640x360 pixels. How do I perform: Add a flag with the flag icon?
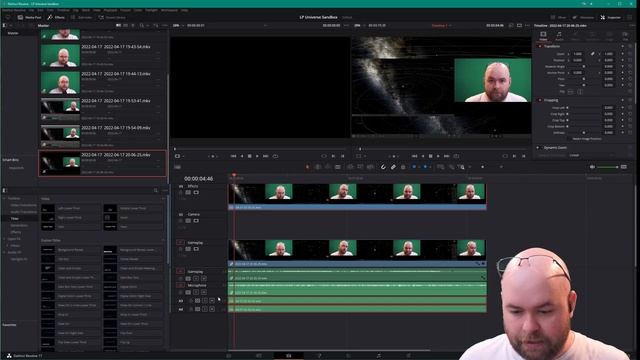click(x=414, y=167)
